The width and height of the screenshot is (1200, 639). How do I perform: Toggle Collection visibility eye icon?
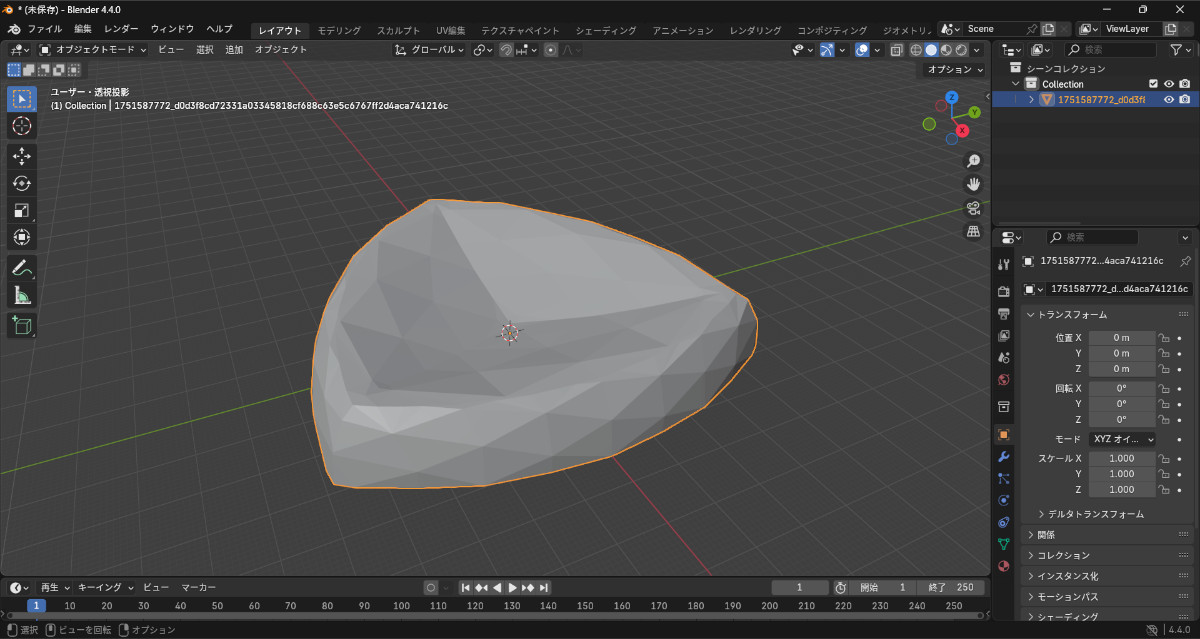click(x=1168, y=84)
